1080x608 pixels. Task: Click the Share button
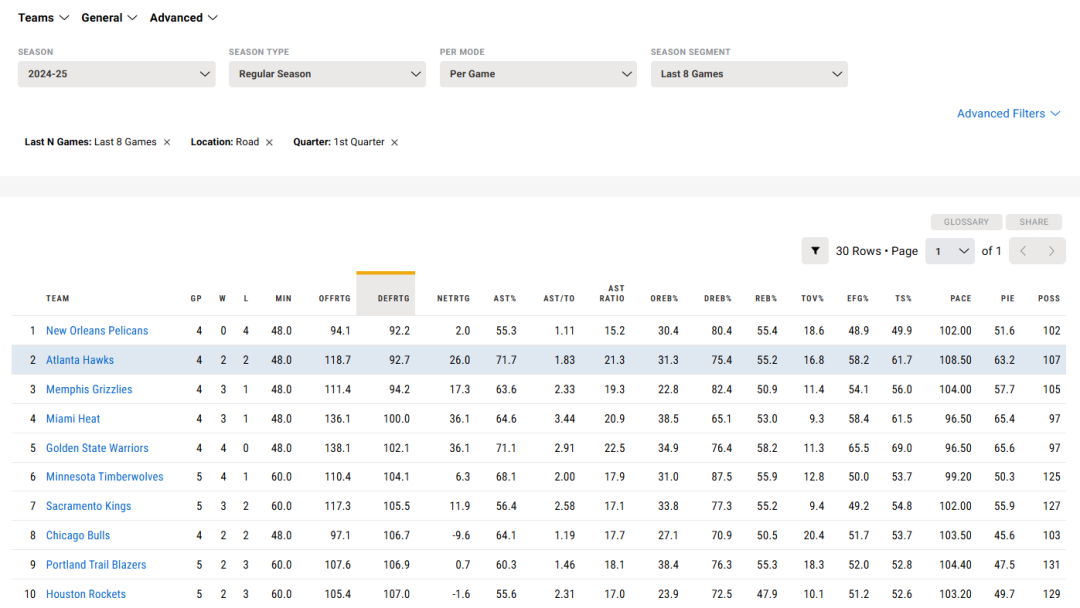point(1034,222)
